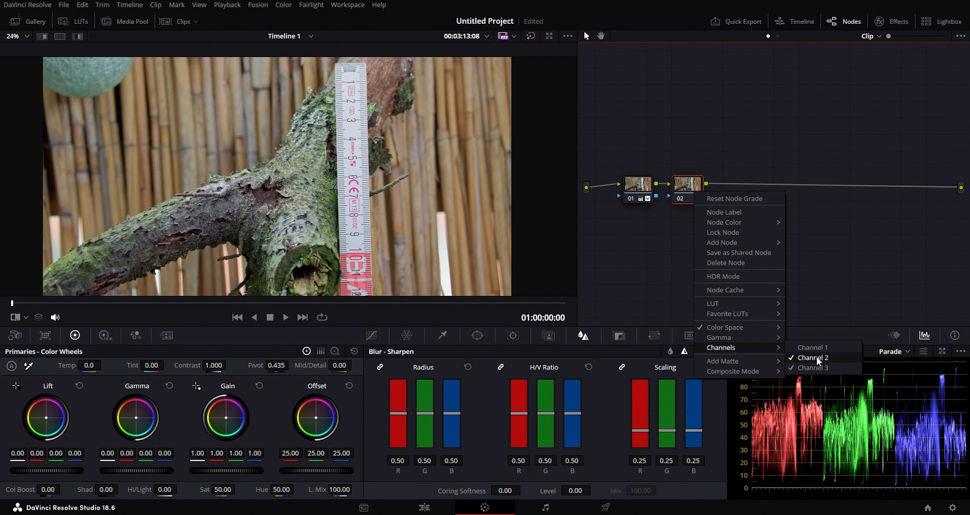Switch to the Fairlight page

click(x=545, y=508)
